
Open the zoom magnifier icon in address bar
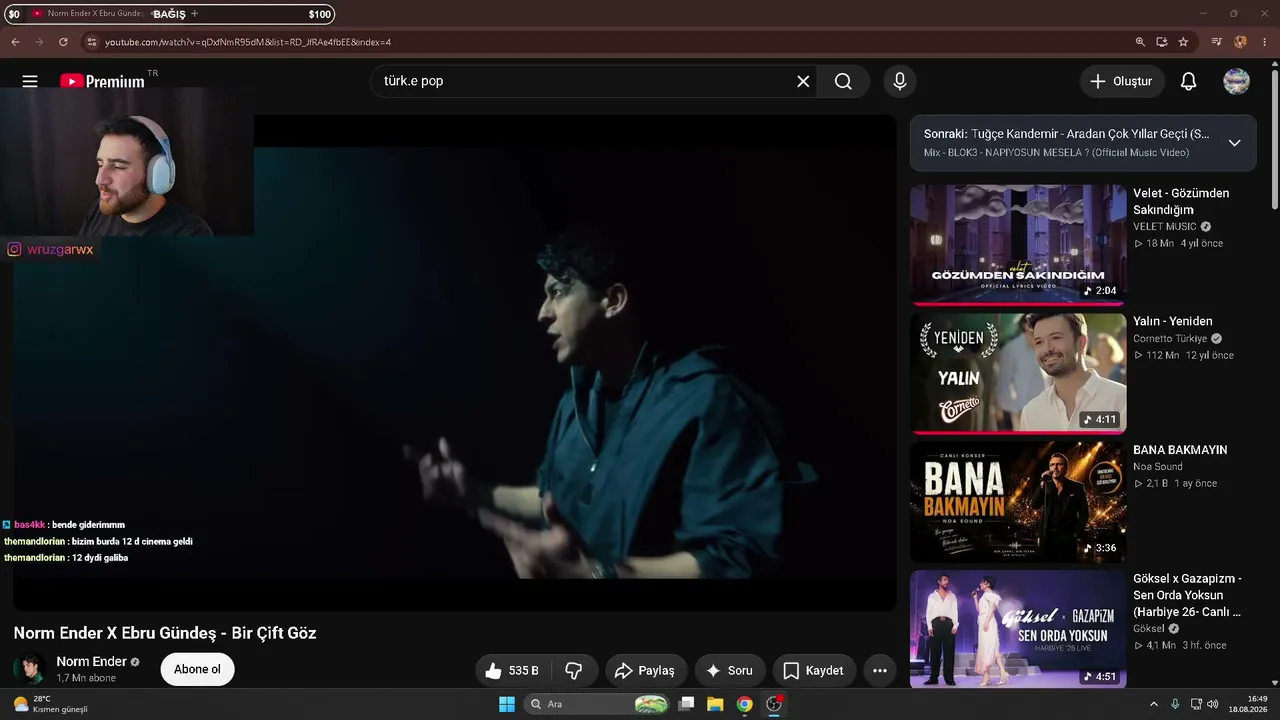[1140, 42]
